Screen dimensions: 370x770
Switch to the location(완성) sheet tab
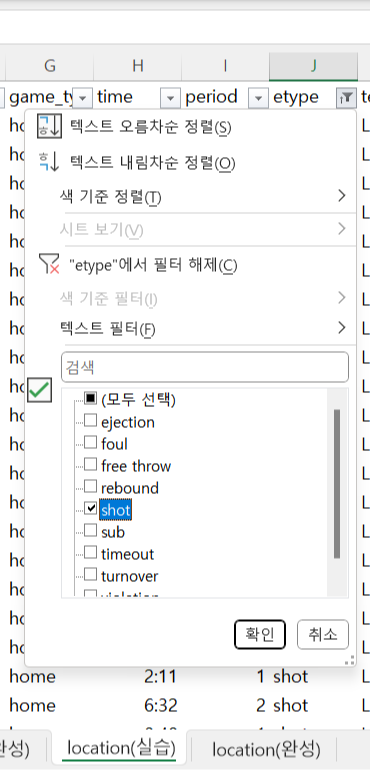[266, 749]
